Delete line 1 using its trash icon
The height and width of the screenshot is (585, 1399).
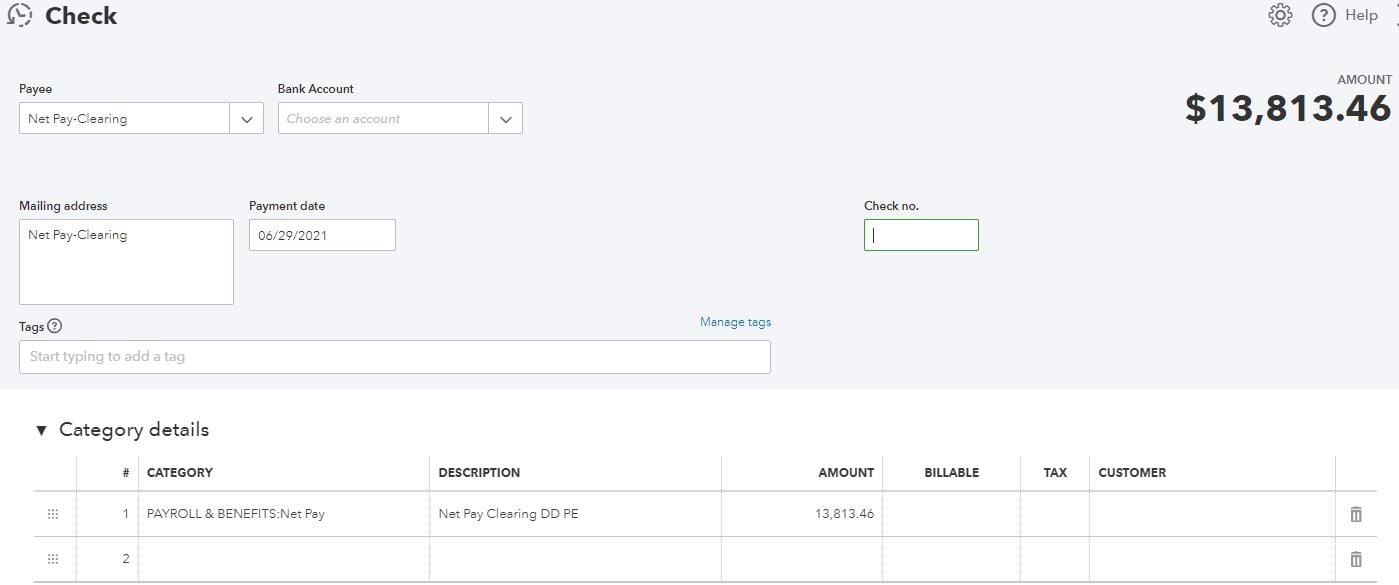tap(1356, 513)
